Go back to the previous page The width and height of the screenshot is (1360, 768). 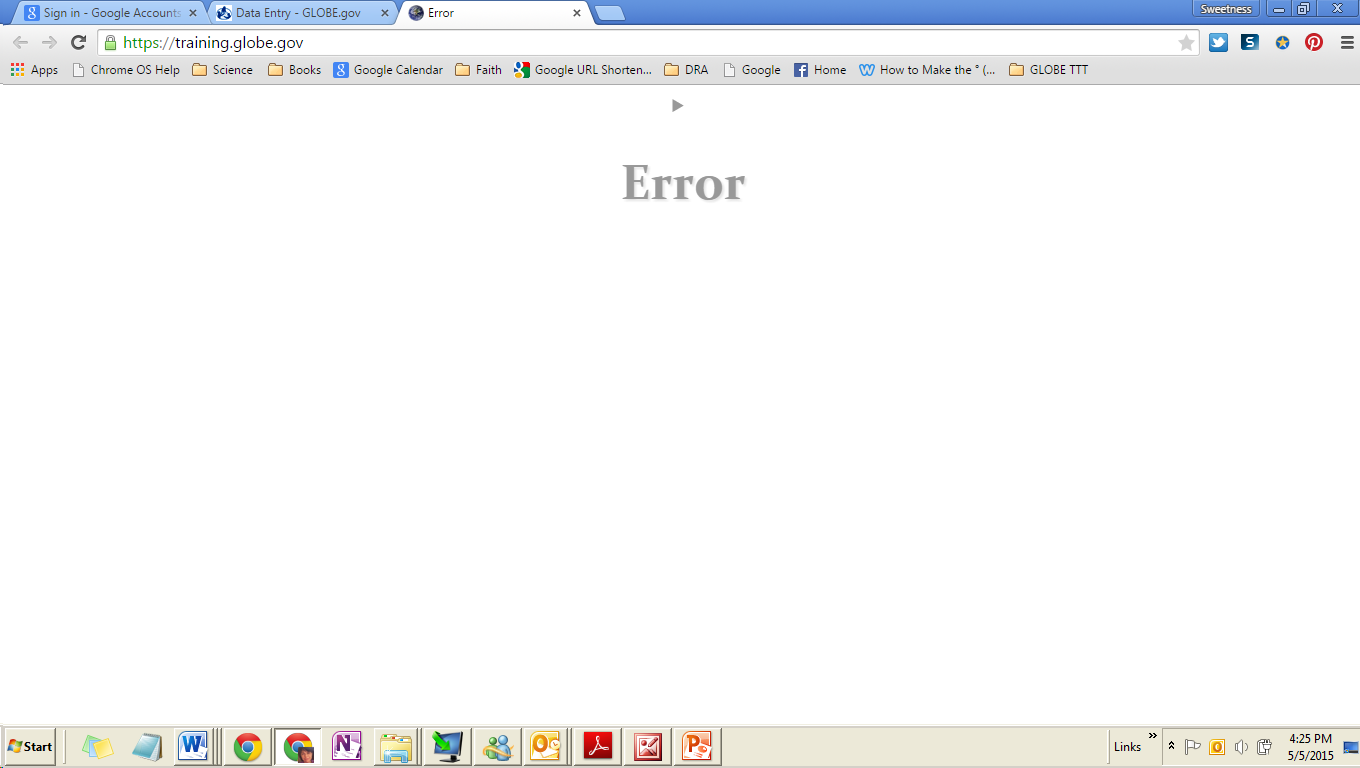pyautogui.click(x=20, y=42)
